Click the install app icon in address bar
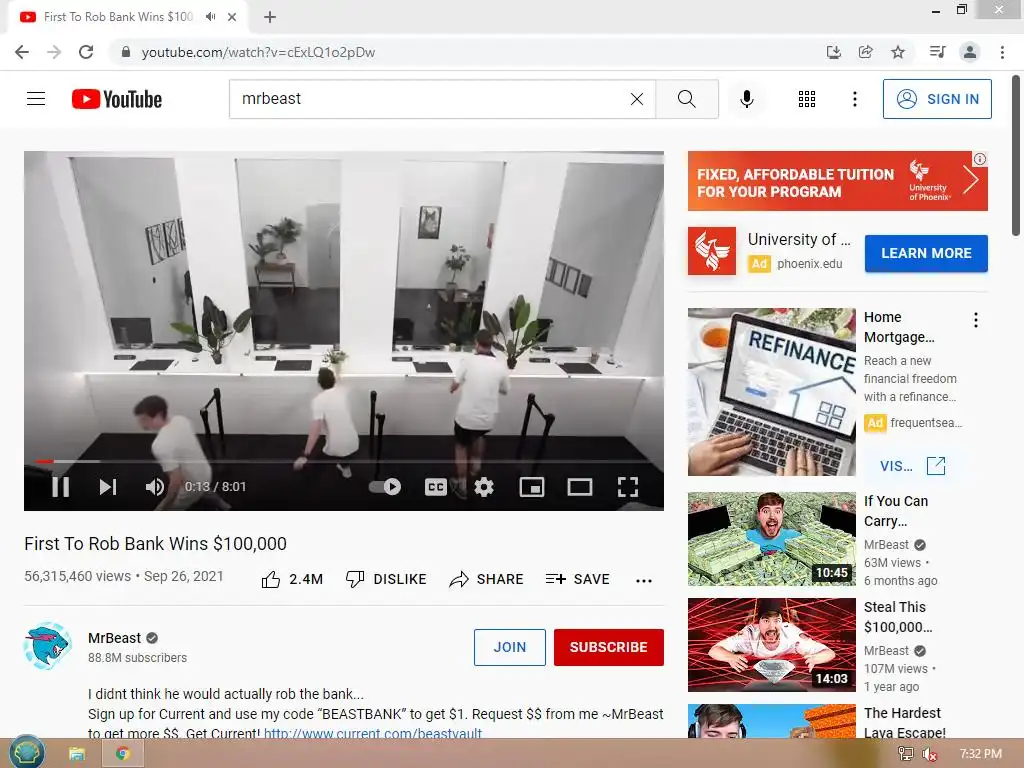Image resolution: width=1024 pixels, height=768 pixels. (x=833, y=52)
